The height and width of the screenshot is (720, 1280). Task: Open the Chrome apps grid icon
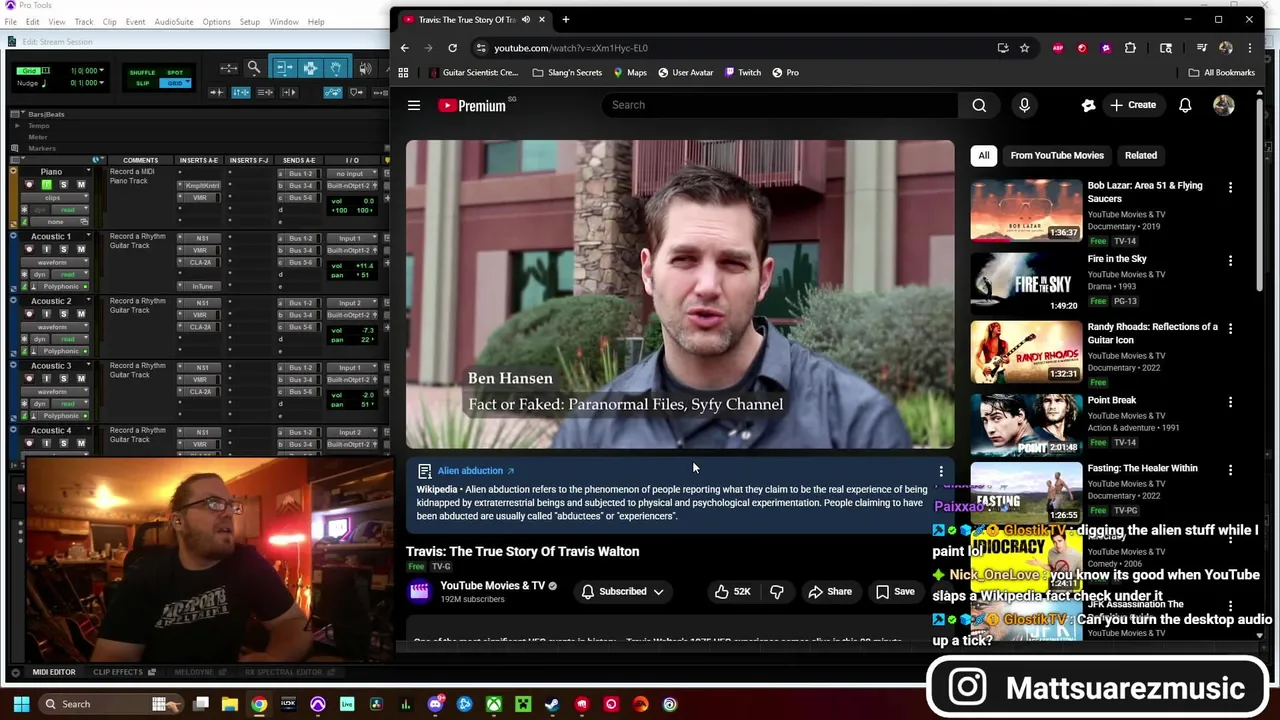pyautogui.click(x=403, y=72)
